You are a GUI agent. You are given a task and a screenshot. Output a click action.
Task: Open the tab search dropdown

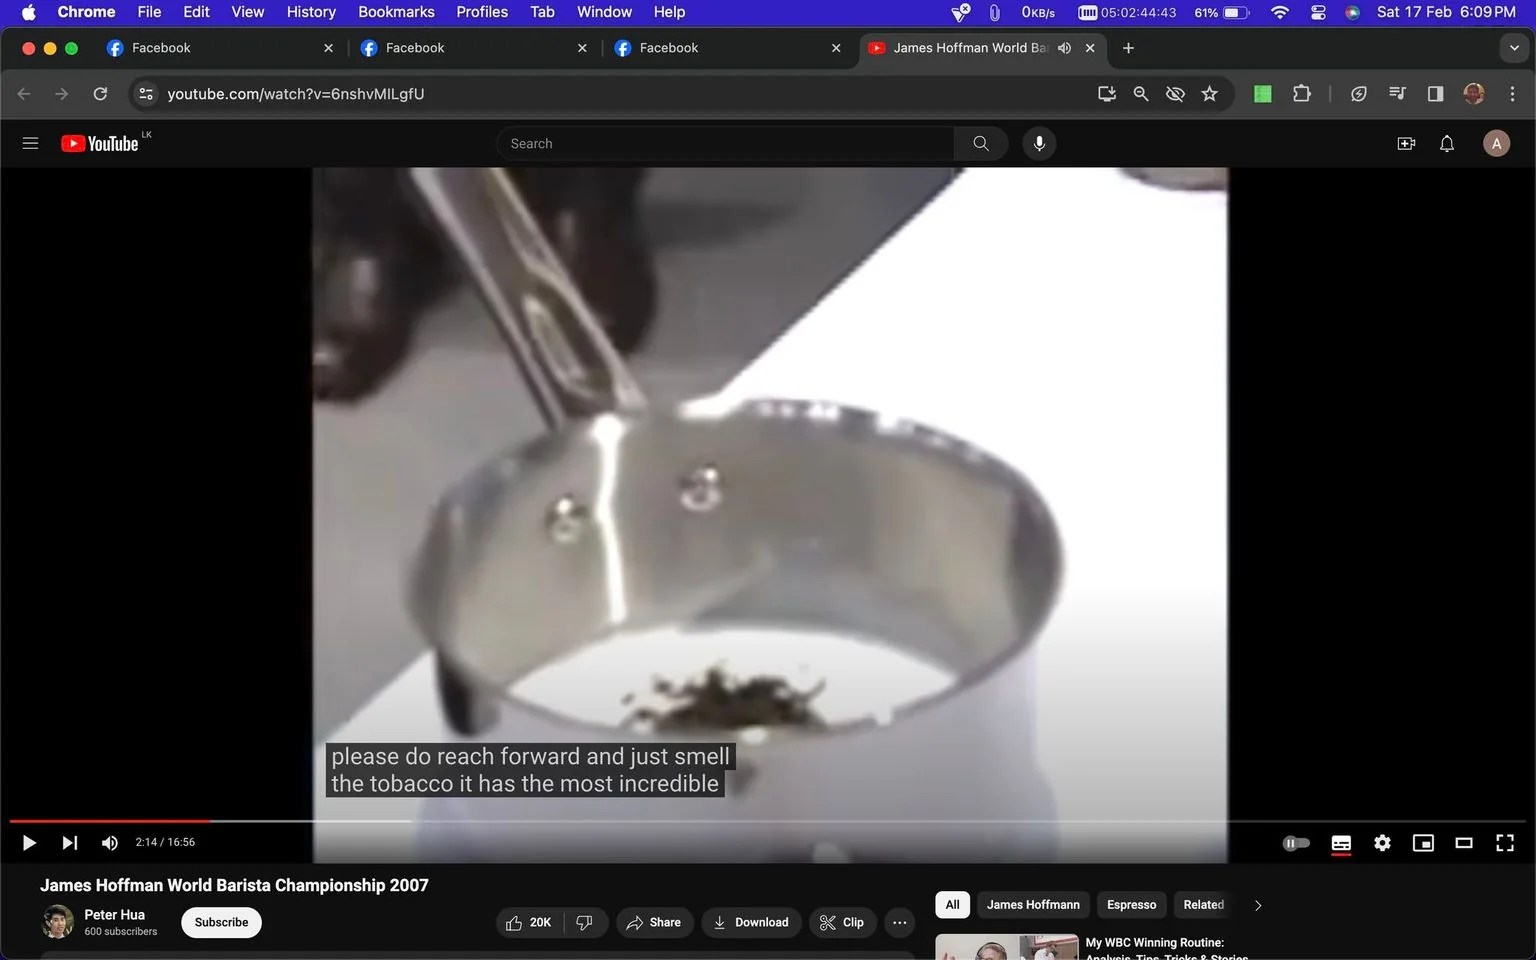click(1514, 48)
